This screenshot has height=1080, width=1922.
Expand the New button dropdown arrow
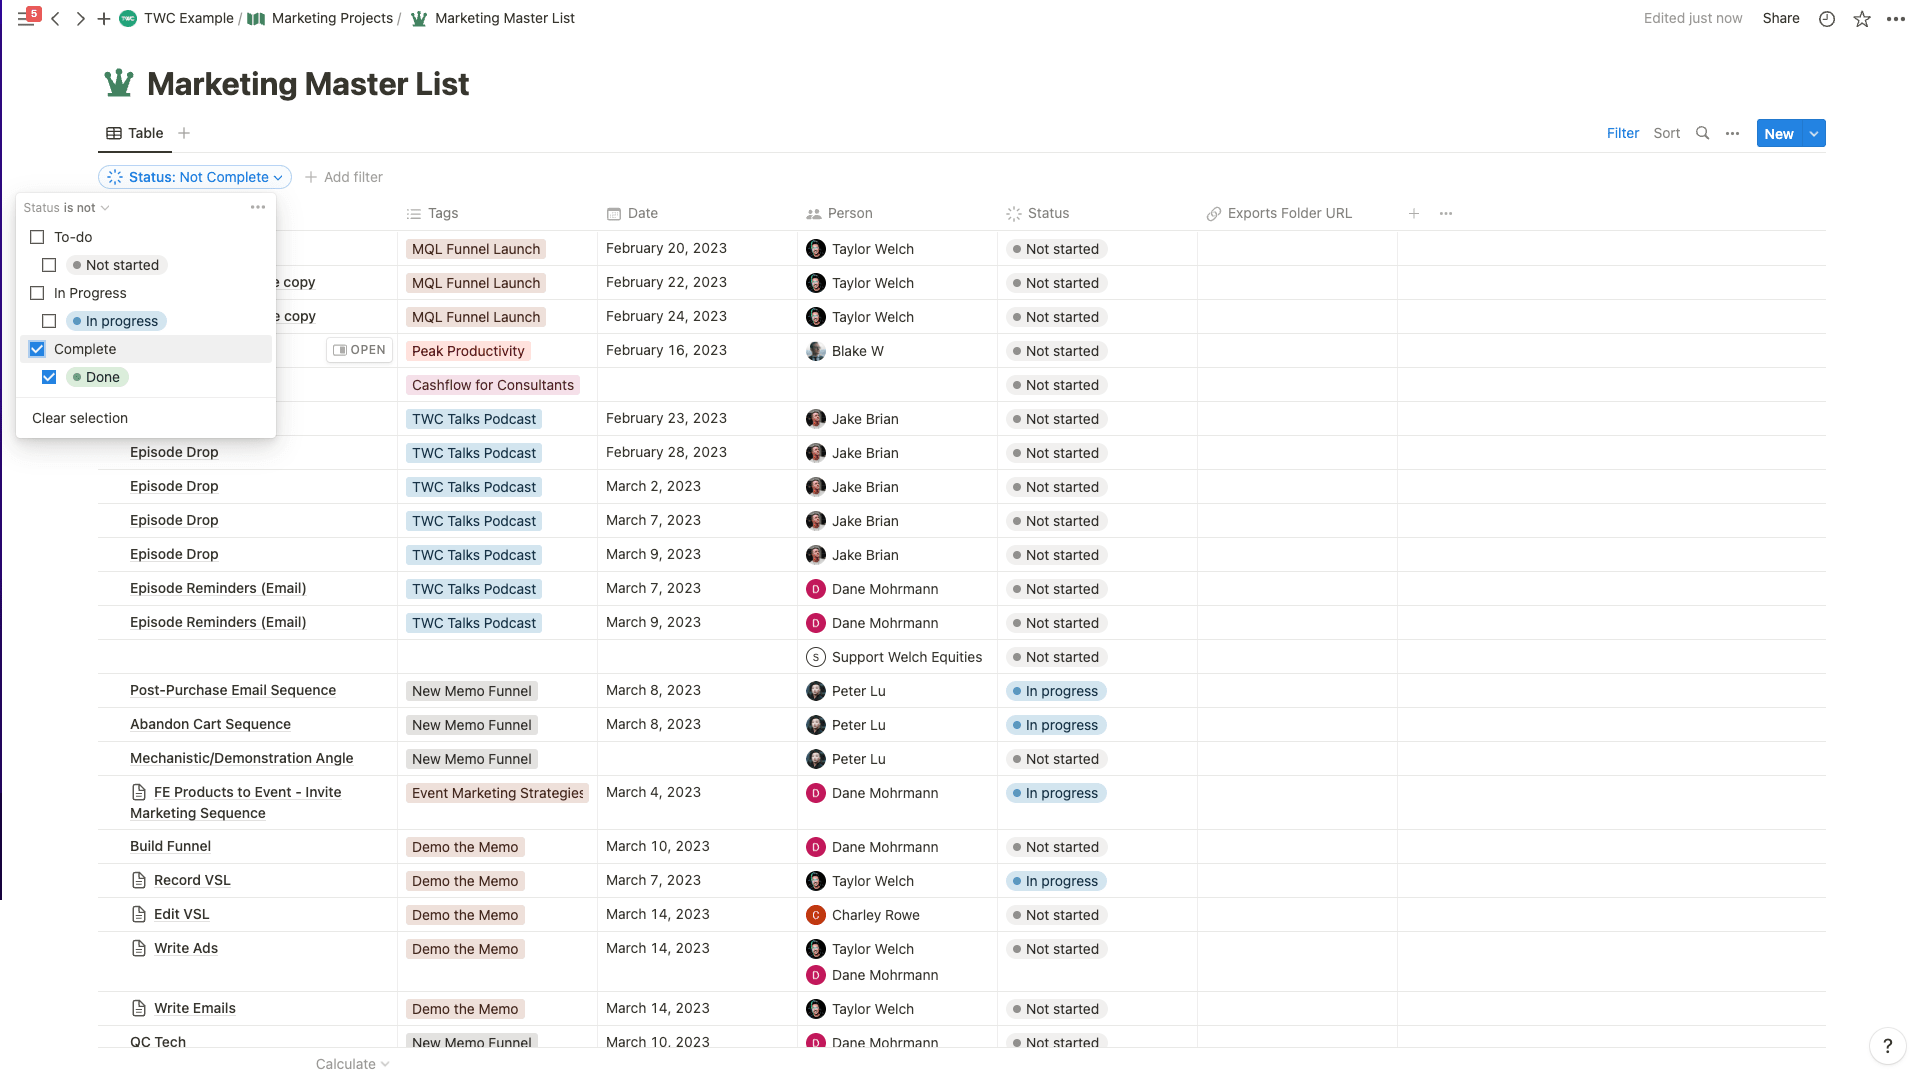(1814, 133)
